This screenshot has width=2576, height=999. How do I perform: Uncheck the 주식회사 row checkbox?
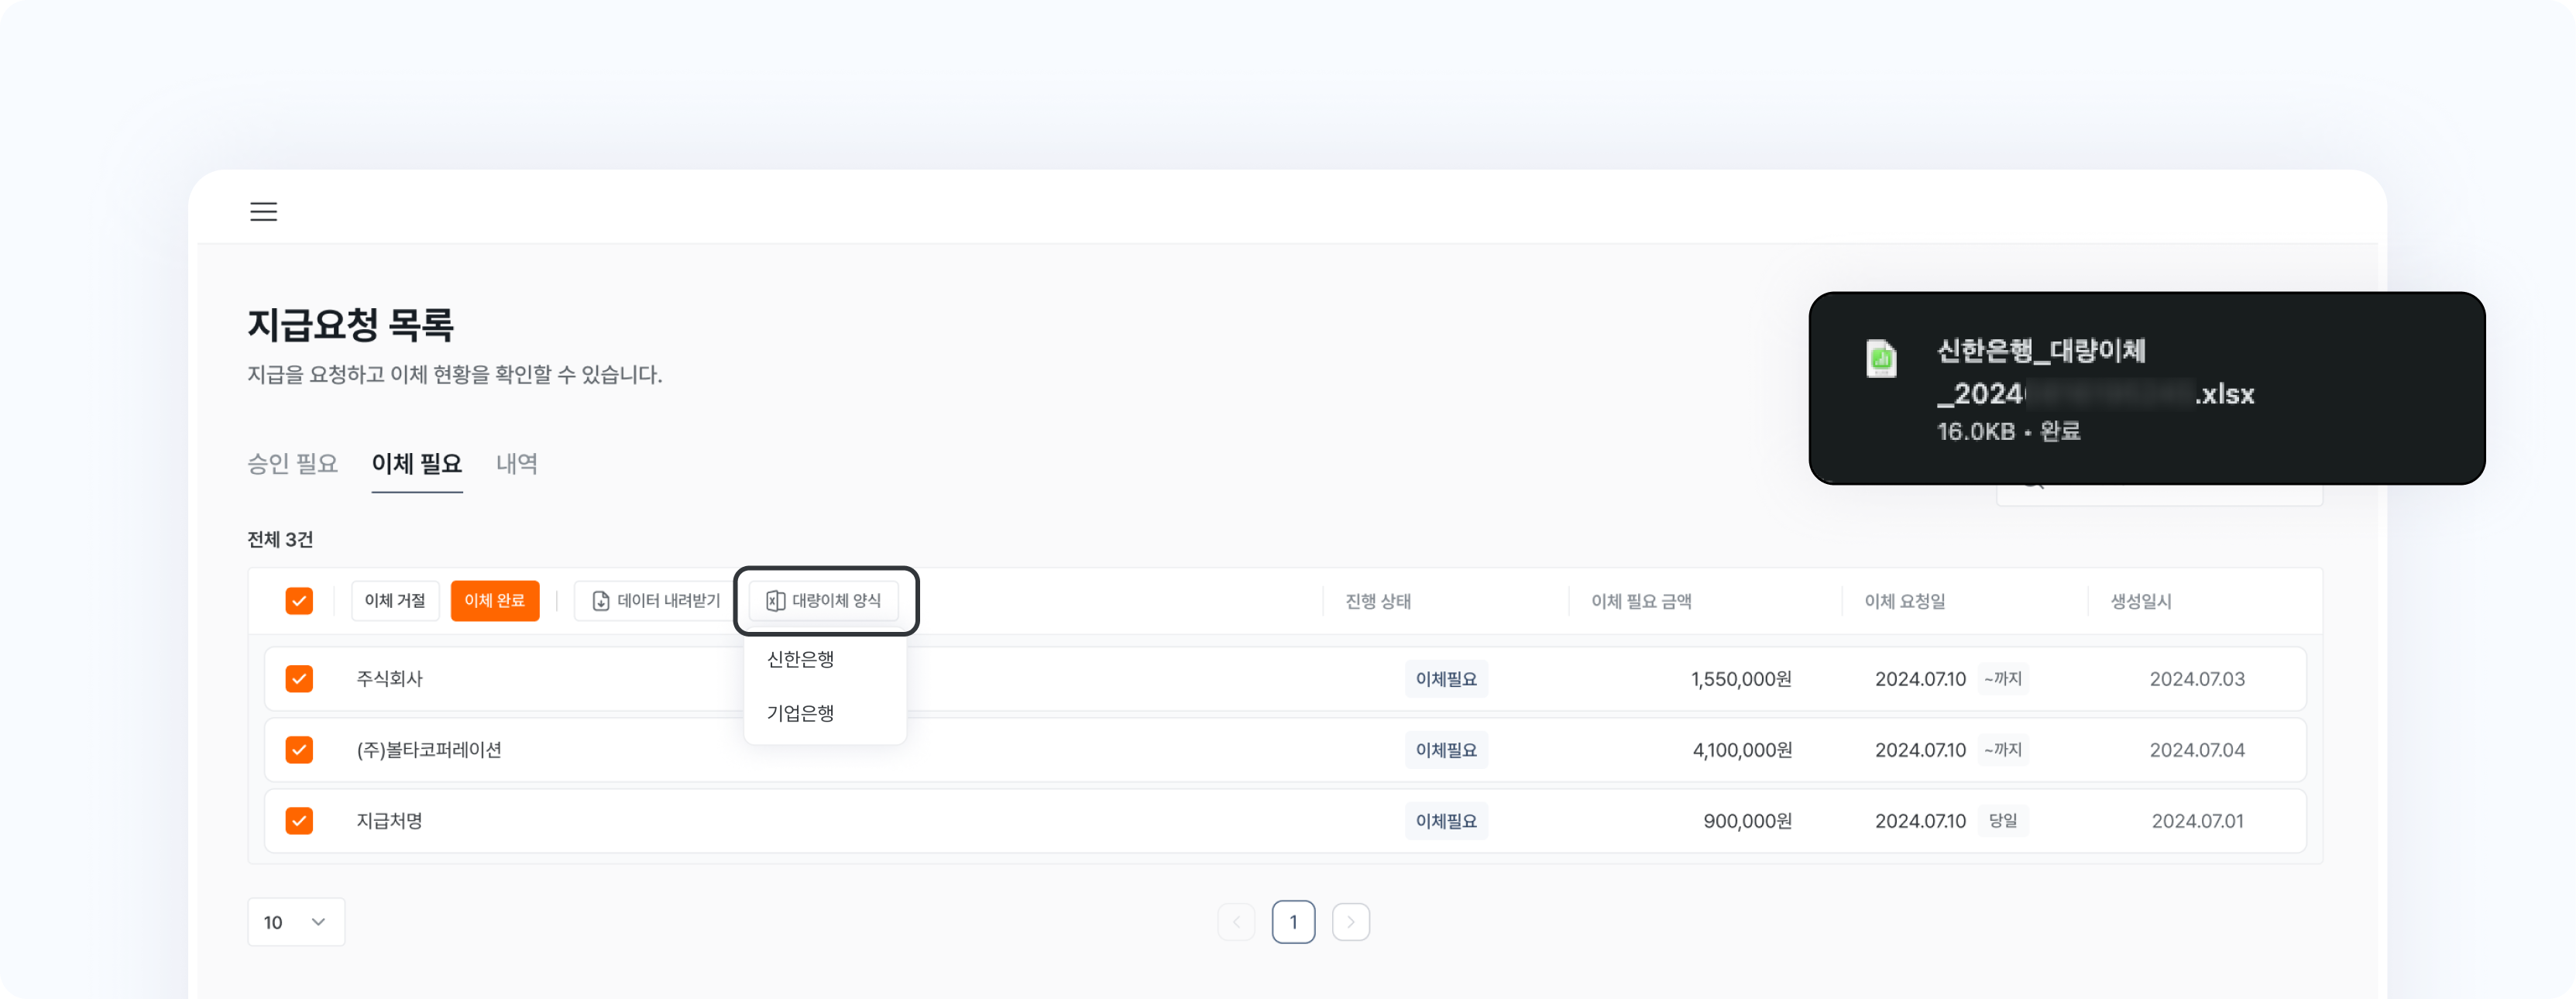[299, 678]
